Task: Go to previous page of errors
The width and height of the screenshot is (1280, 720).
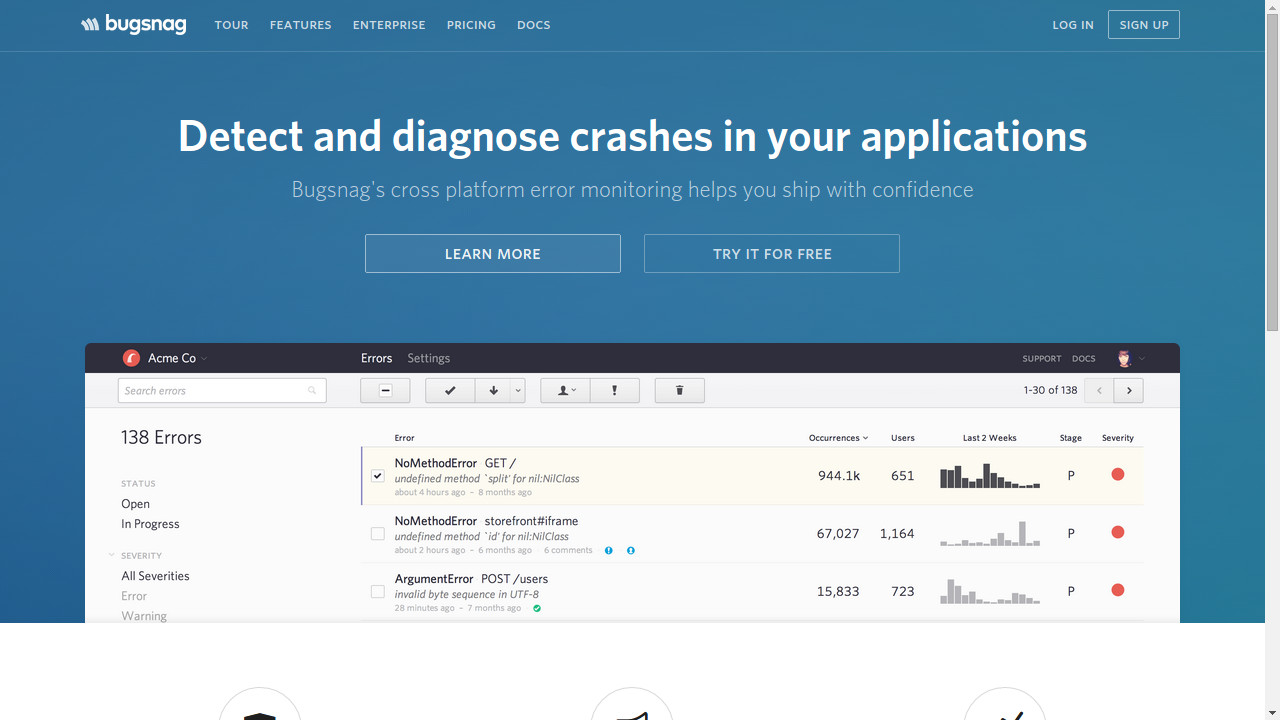Action: 1099,391
